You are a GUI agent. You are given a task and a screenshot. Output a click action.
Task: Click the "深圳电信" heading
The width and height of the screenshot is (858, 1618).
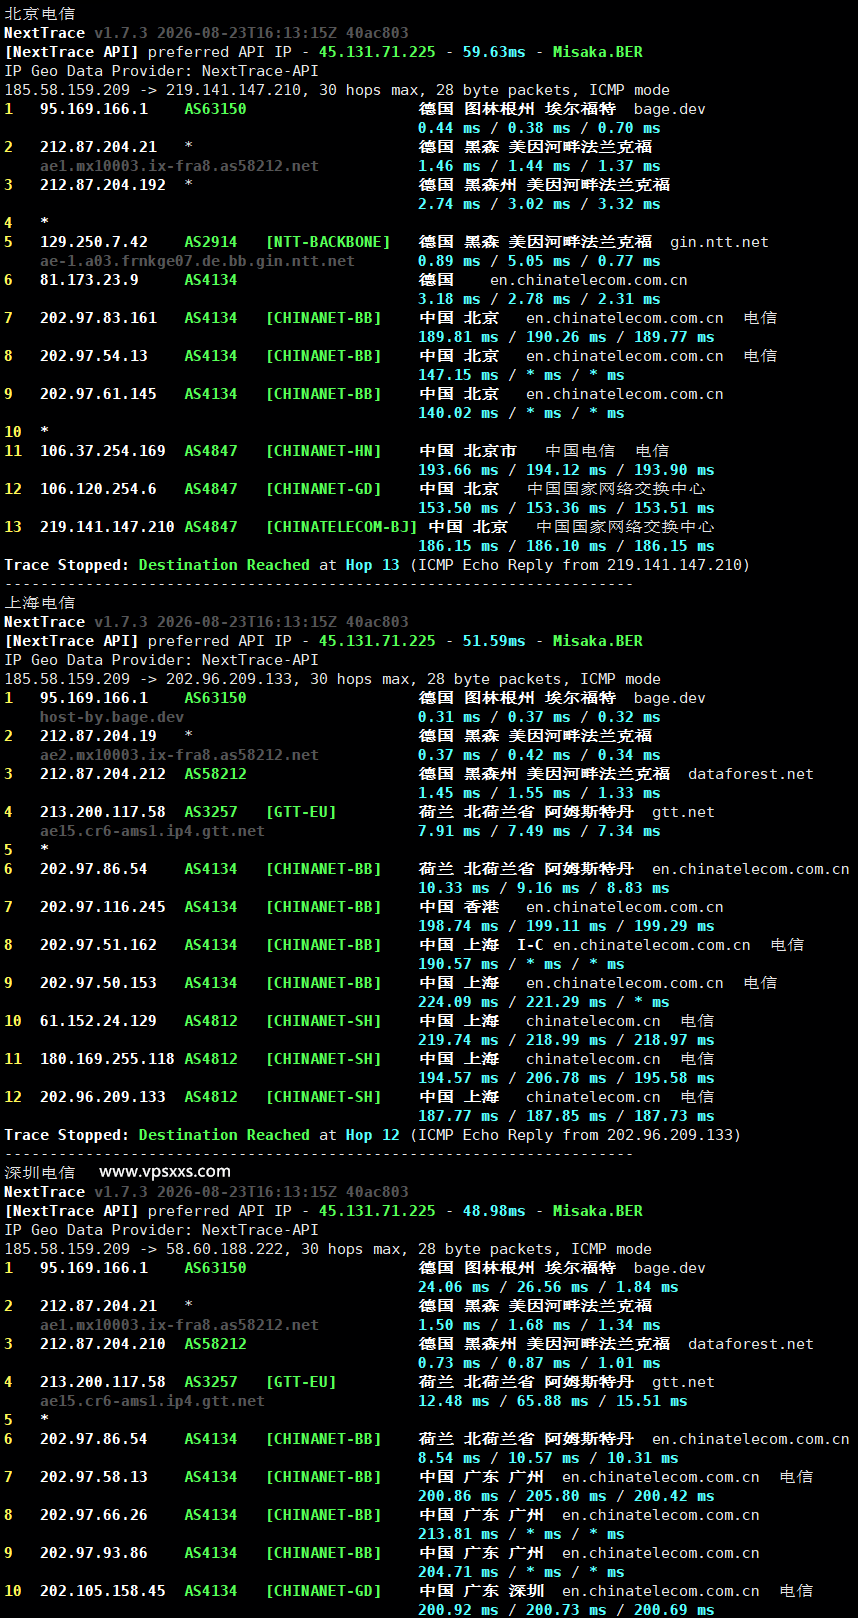(x=40, y=1172)
